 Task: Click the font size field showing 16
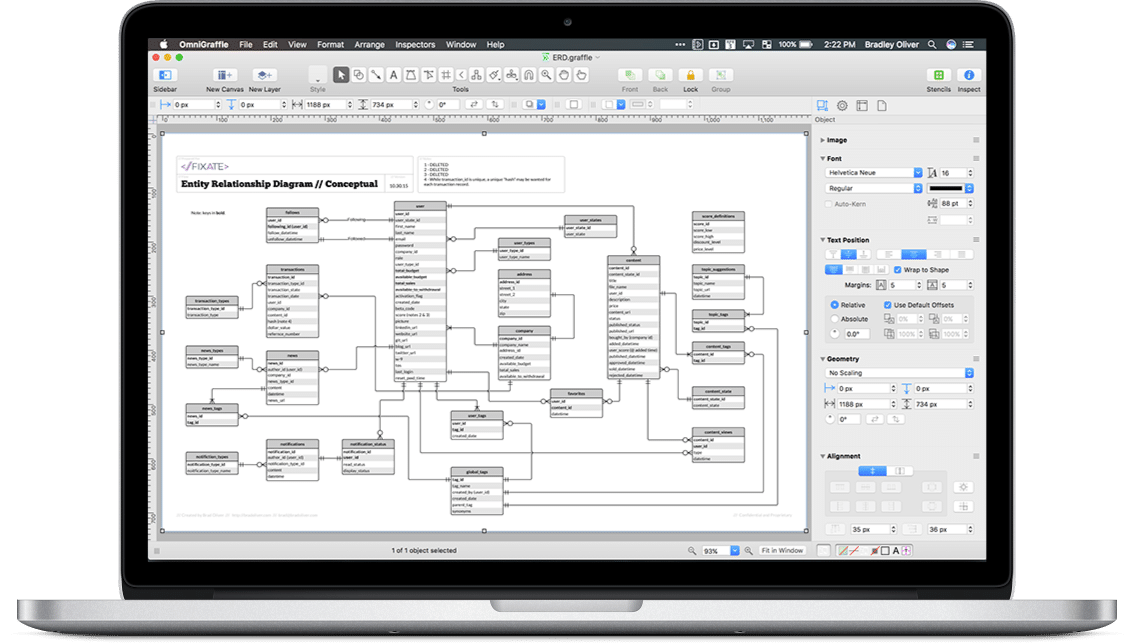point(953,173)
